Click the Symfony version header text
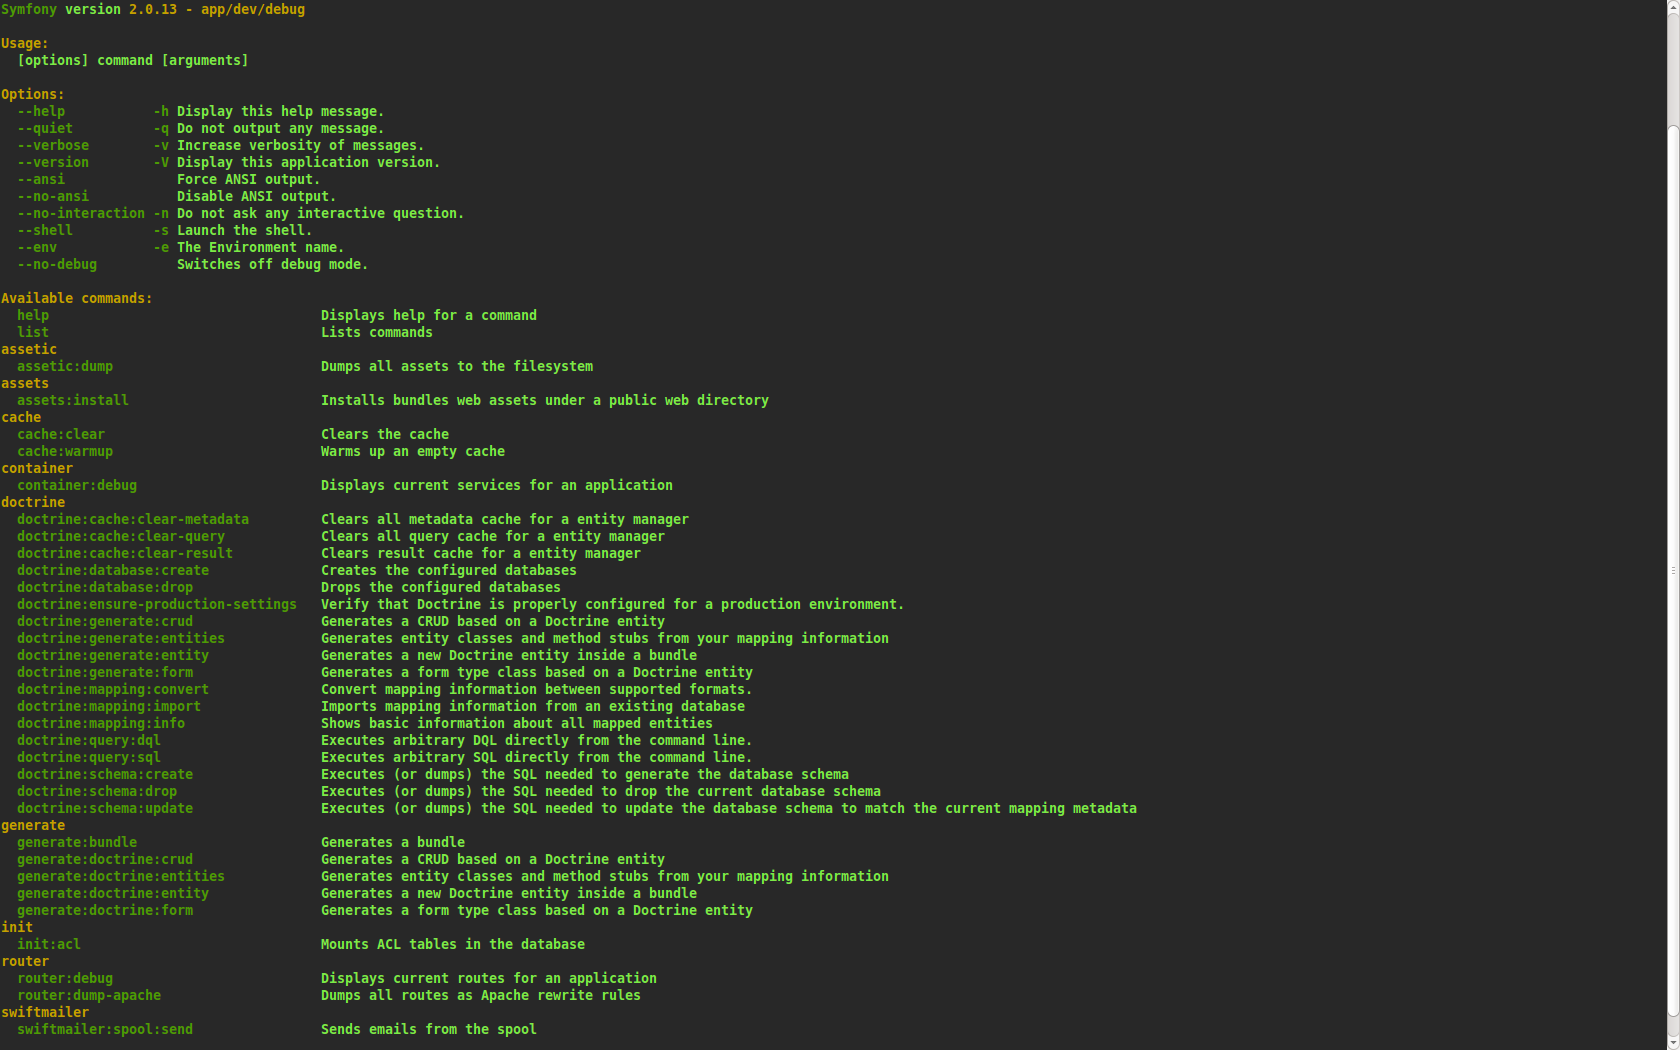1680x1050 pixels. pos(153,9)
